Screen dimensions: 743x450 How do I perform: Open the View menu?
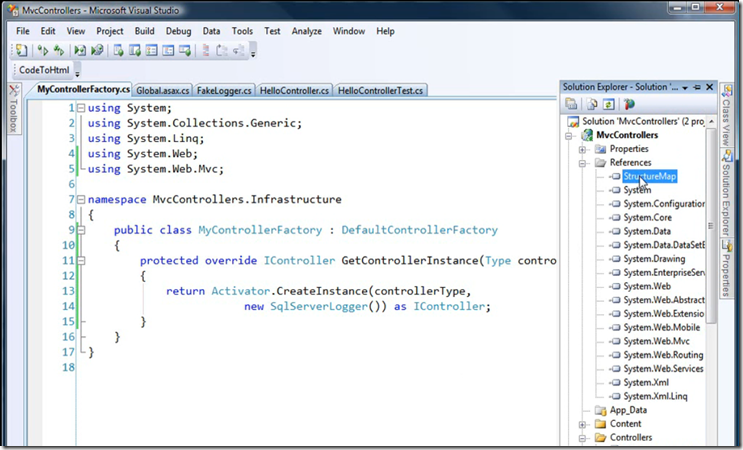(76, 31)
